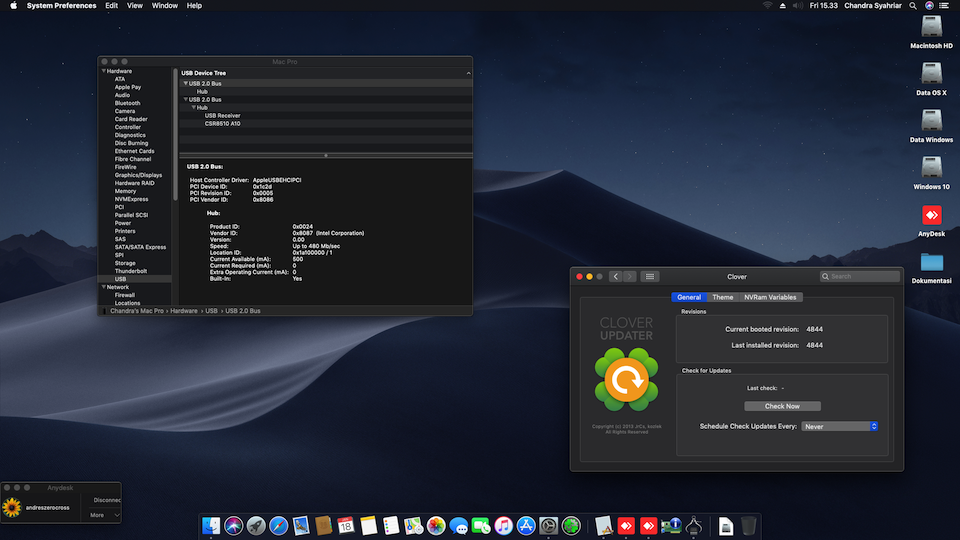Open Finder from the dock

(x=211, y=526)
